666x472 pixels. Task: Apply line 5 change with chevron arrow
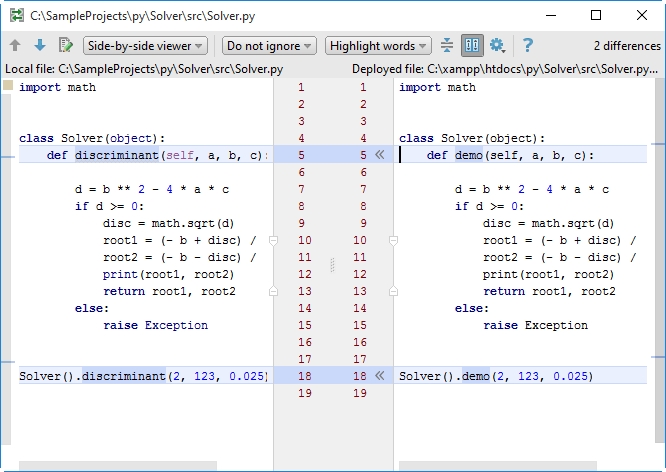point(379,155)
